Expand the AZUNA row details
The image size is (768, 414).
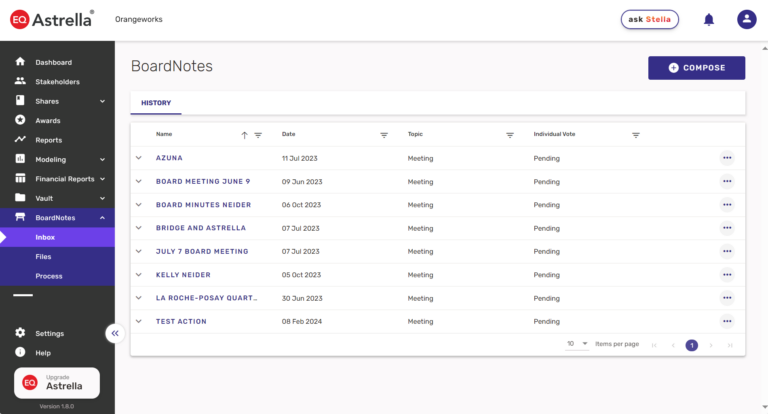tap(139, 158)
